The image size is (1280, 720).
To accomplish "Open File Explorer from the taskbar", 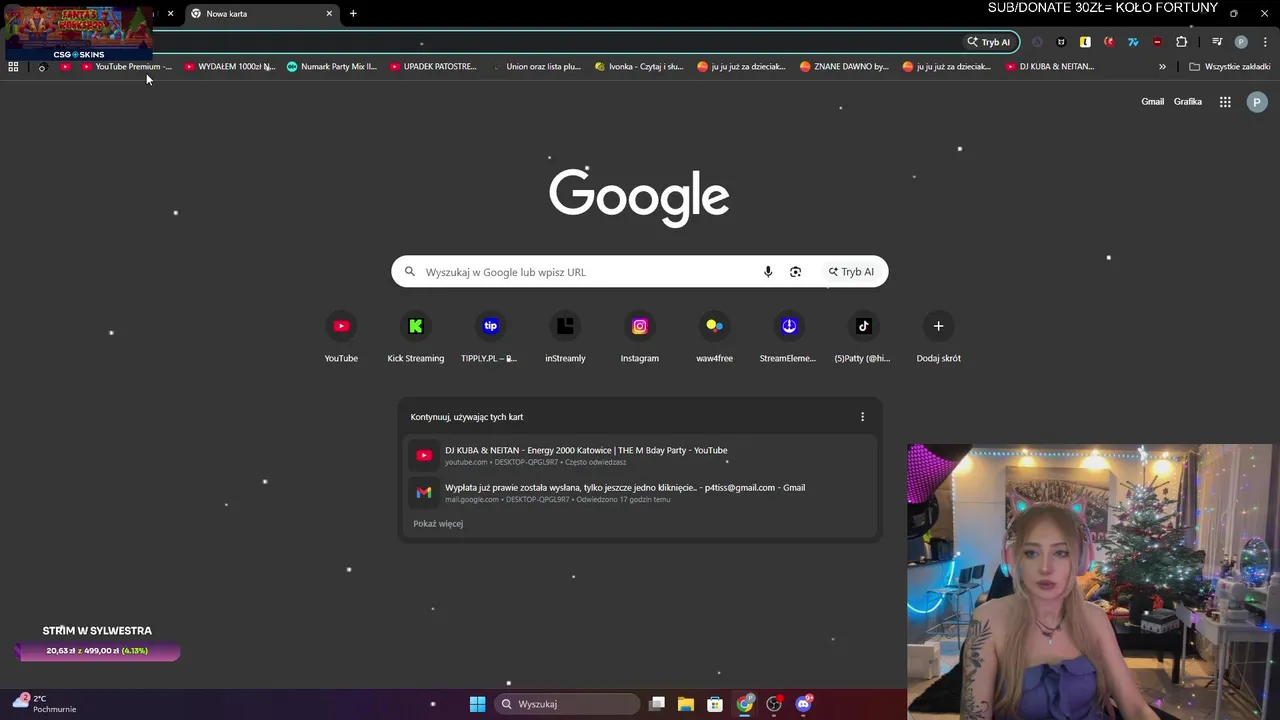I will coord(686,704).
